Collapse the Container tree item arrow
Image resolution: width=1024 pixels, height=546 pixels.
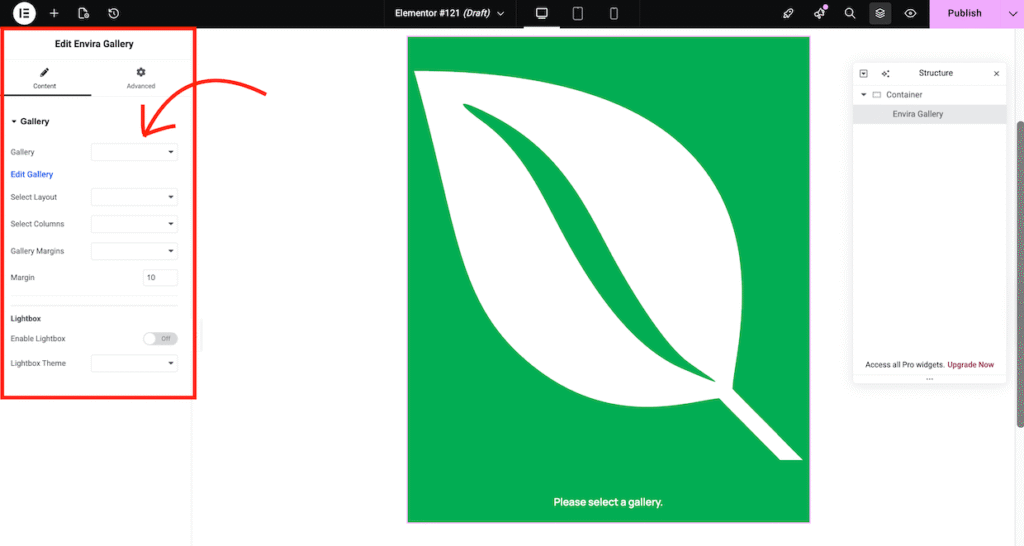(863, 95)
